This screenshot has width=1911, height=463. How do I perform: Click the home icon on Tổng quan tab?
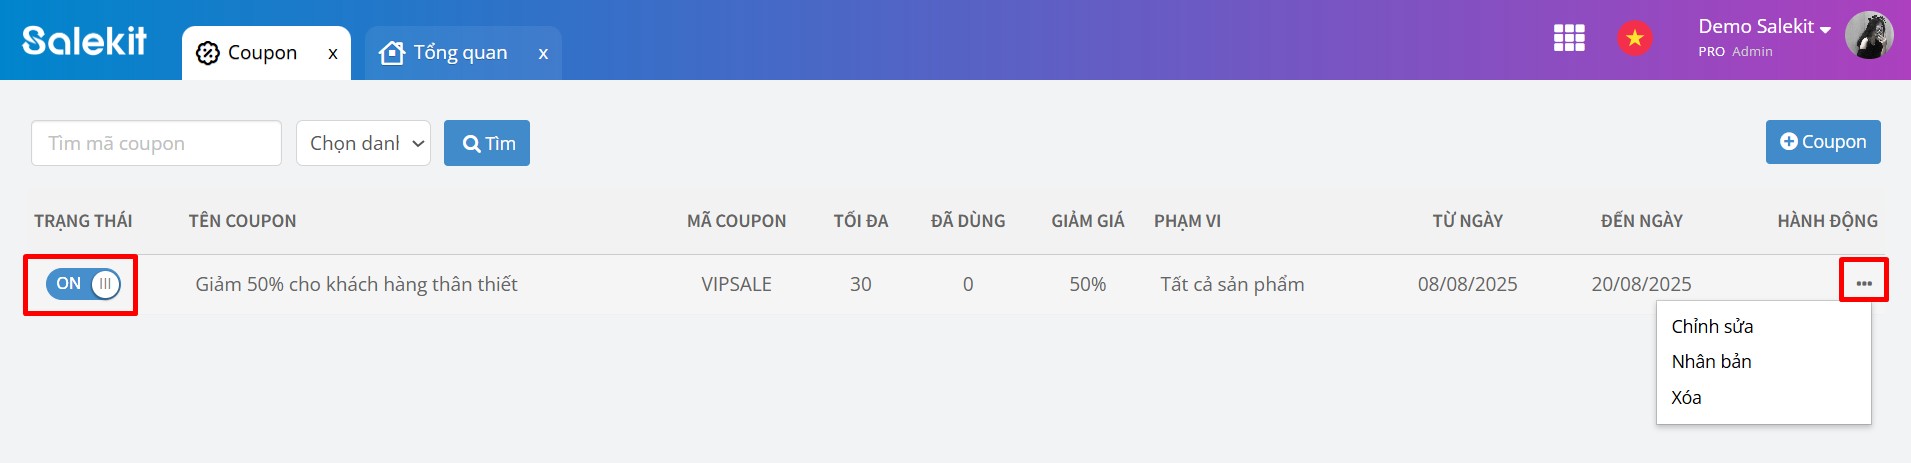392,53
